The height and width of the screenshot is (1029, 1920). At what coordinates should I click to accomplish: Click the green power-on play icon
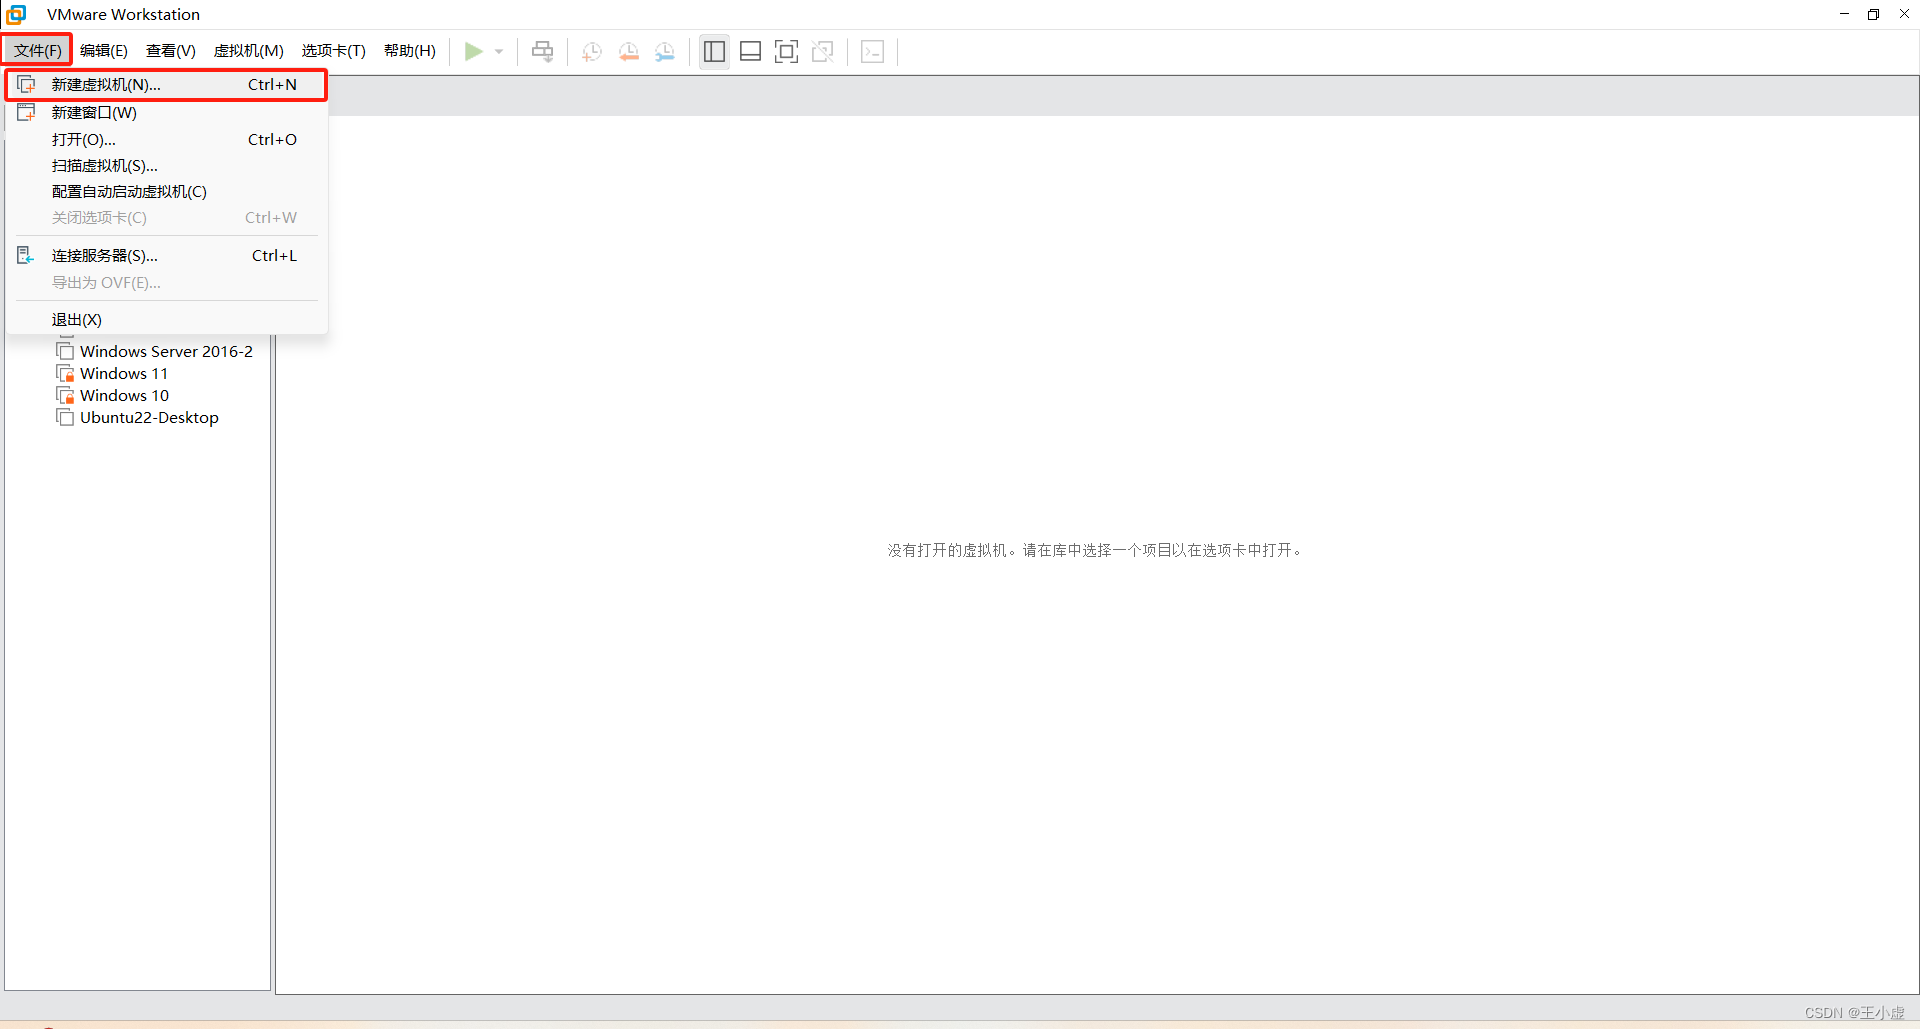click(x=474, y=51)
